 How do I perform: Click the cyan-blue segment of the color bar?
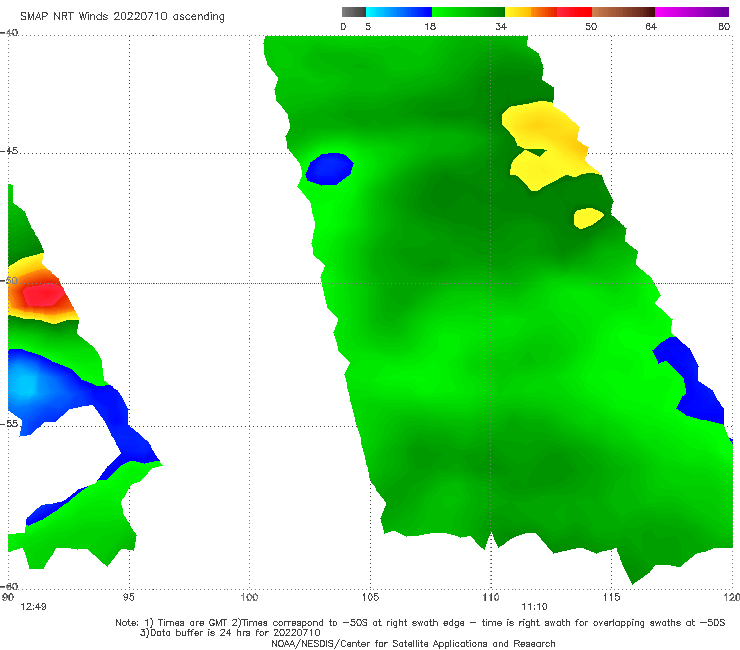tap(399, 12)
